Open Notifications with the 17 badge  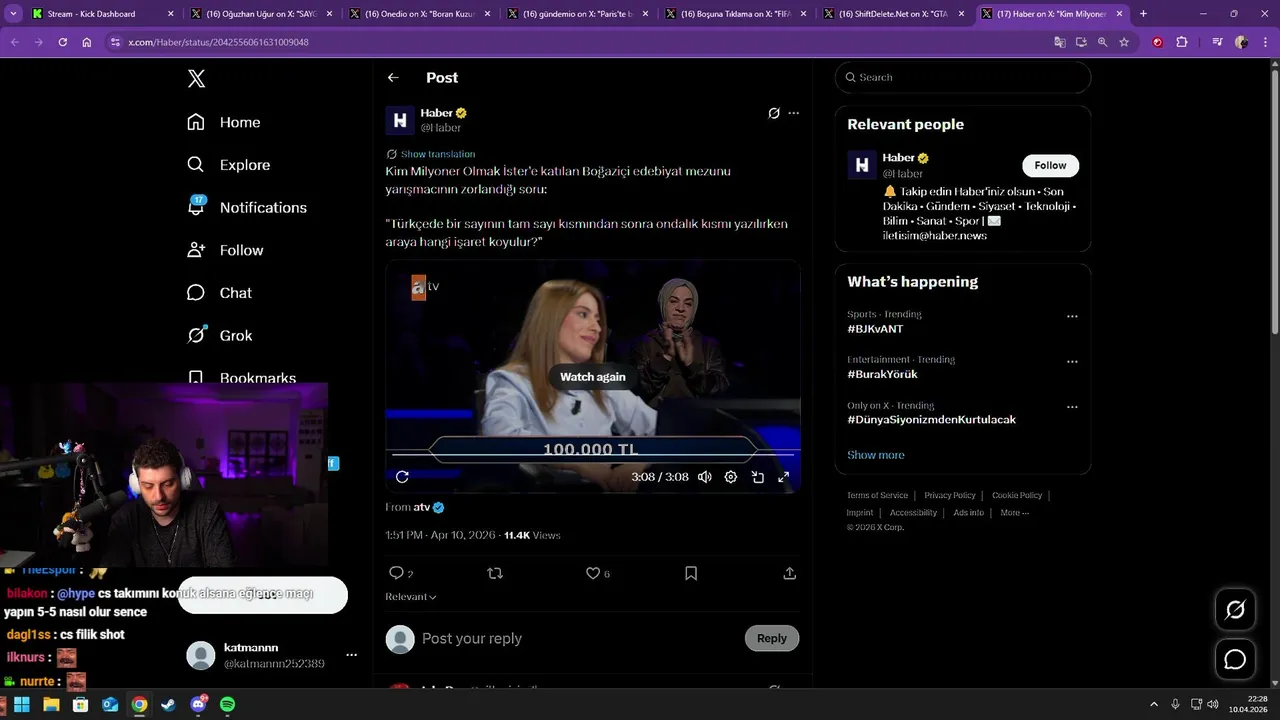pos(246,207)
